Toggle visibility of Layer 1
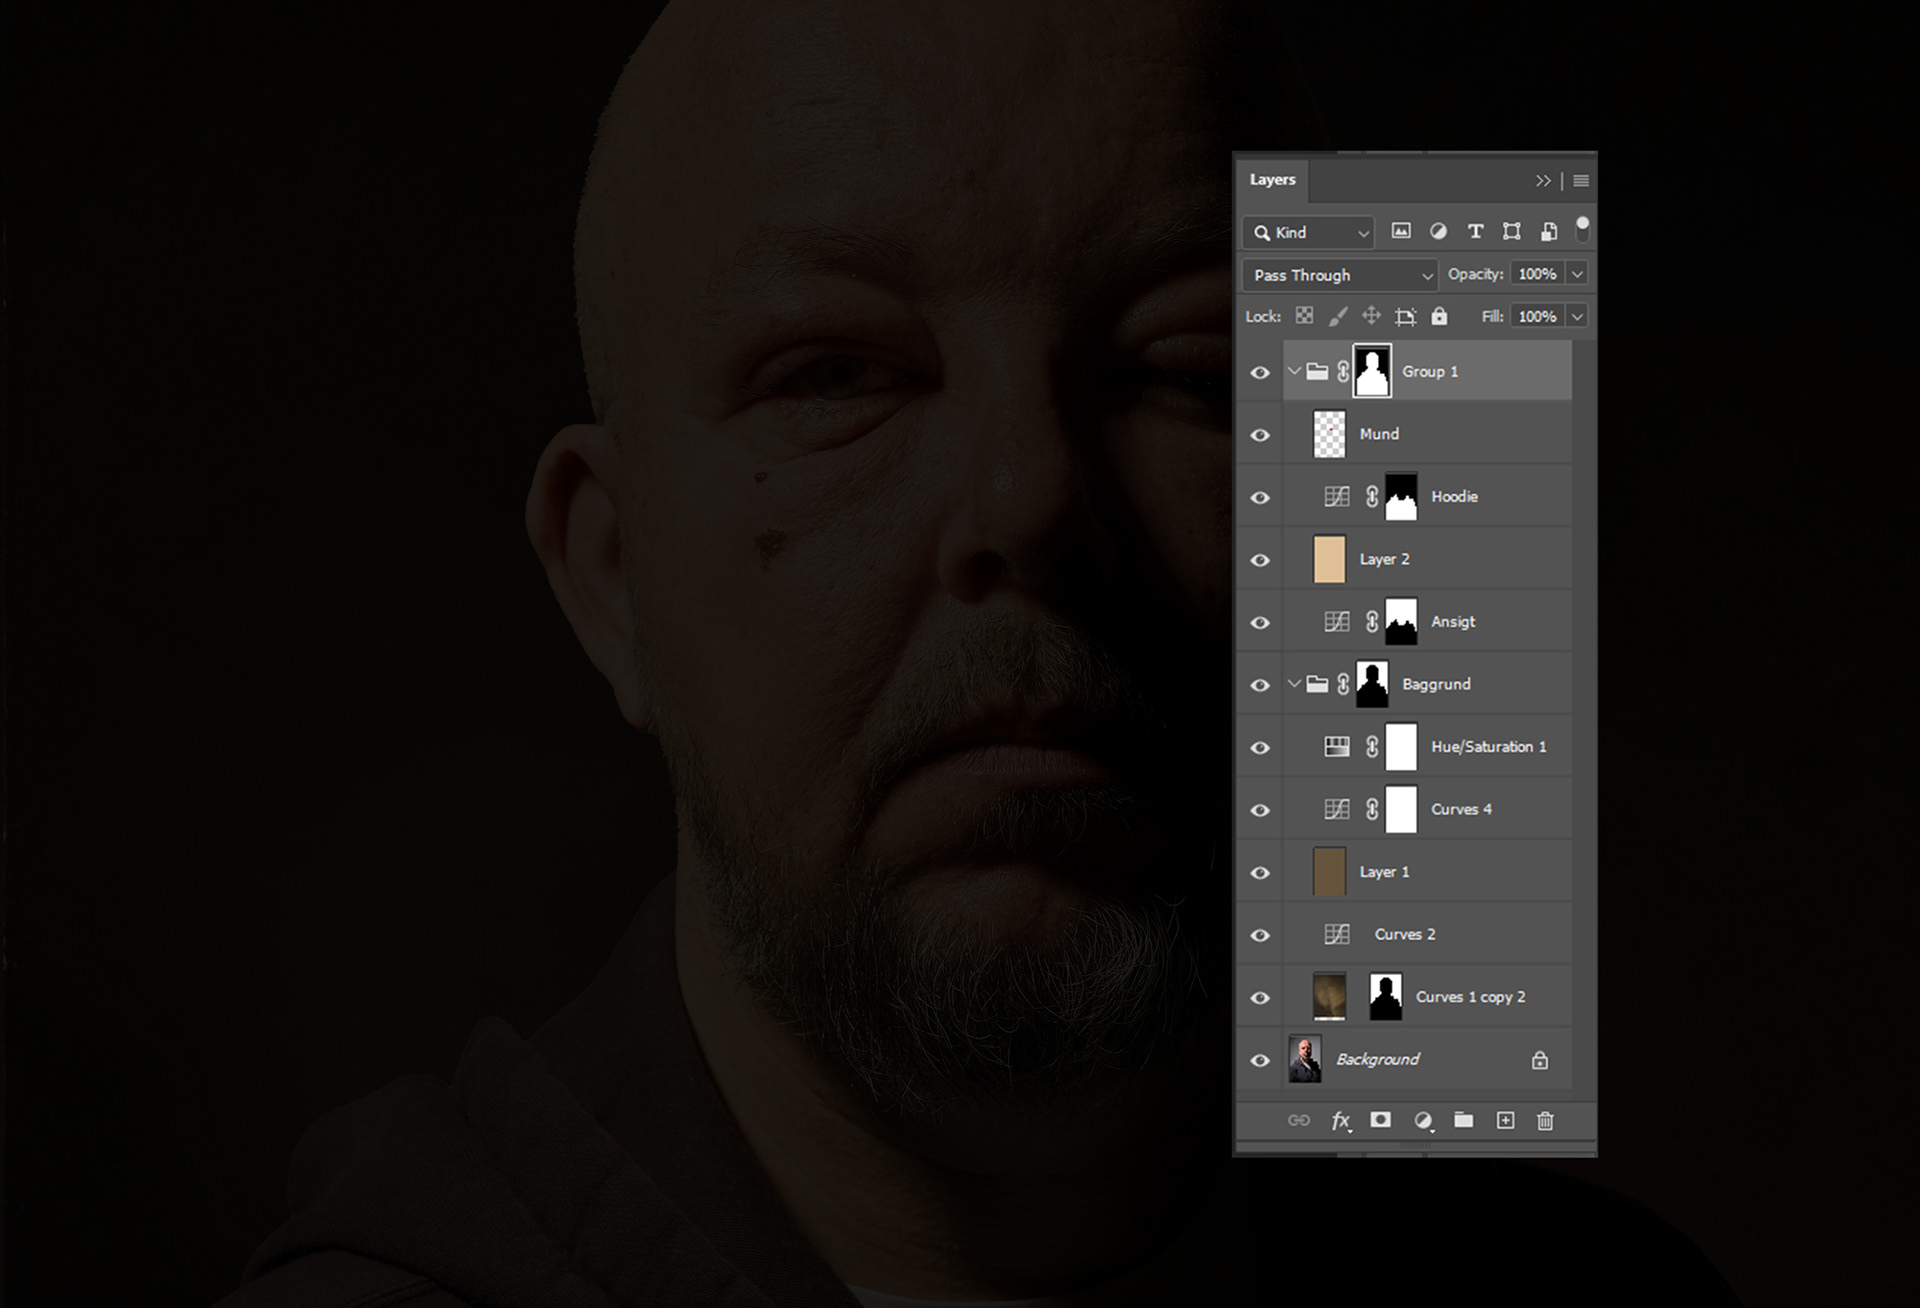1920x1308 pixels. click(x=1260, y=872)
